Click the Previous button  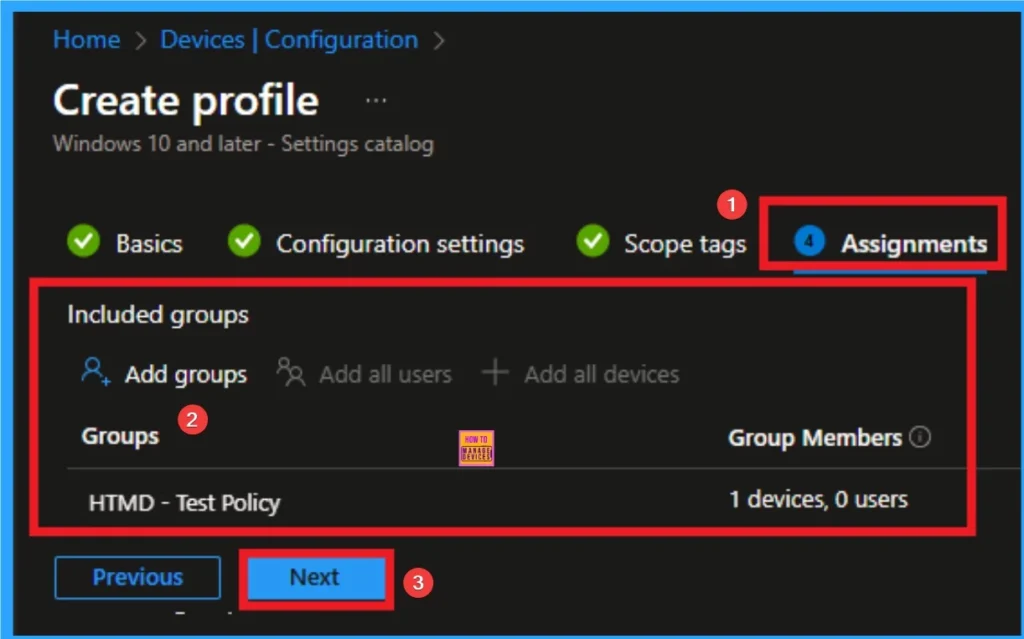137,577
